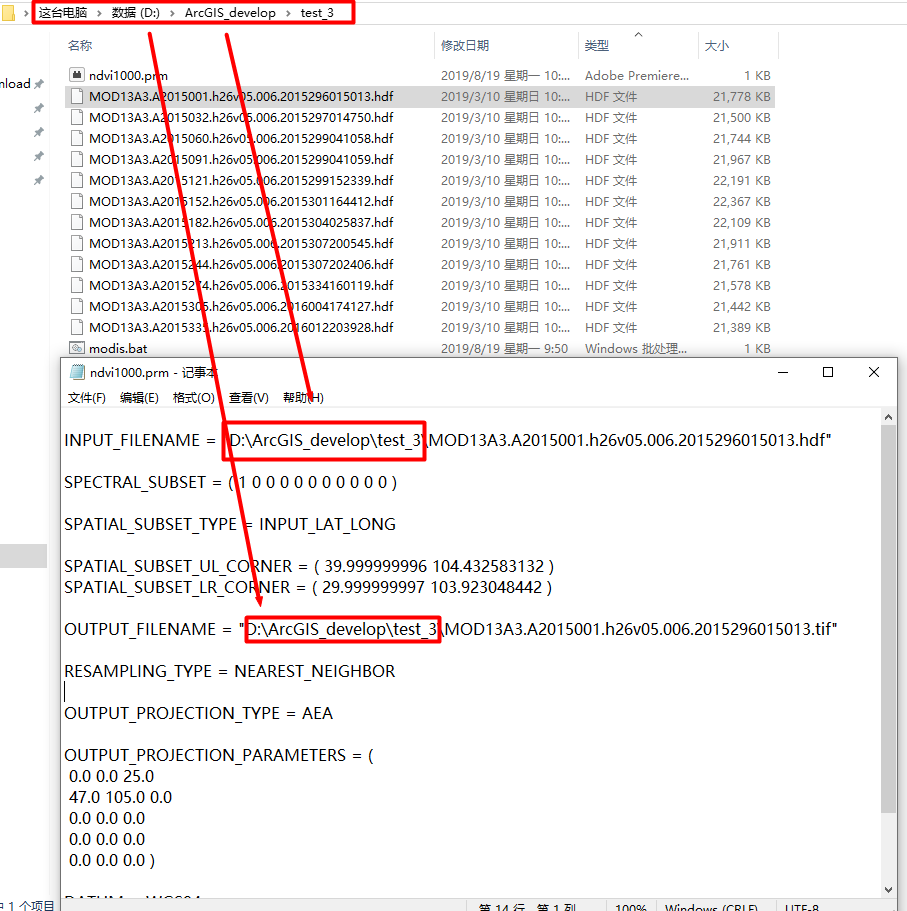Click the ndvi1000.prm file icon in Explorer
907x911 pixels.
pos(77,75)
